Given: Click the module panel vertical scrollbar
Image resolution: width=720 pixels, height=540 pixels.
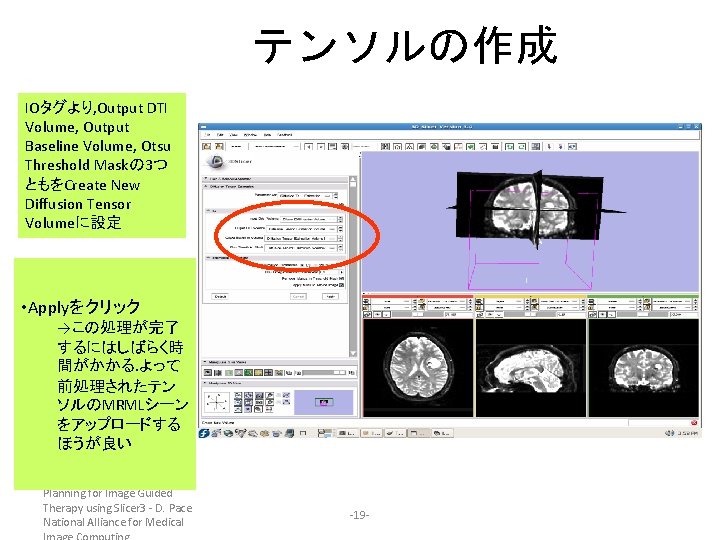Looking at the screenshot, I should point(353,266).
